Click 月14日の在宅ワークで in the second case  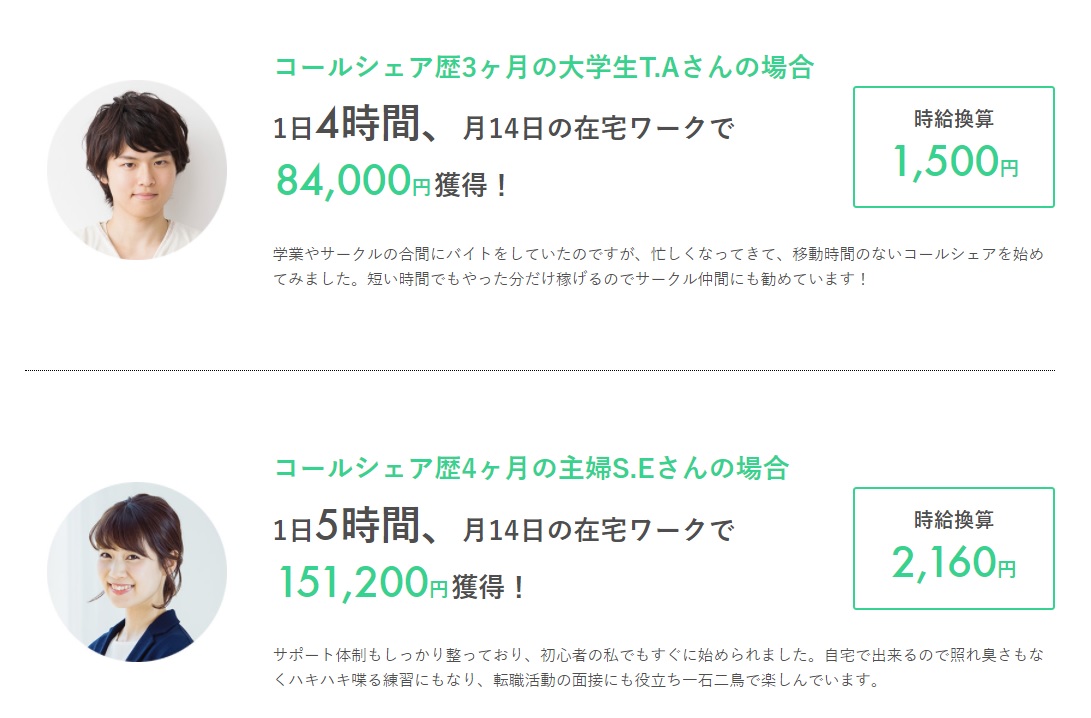tap(598, 530)
